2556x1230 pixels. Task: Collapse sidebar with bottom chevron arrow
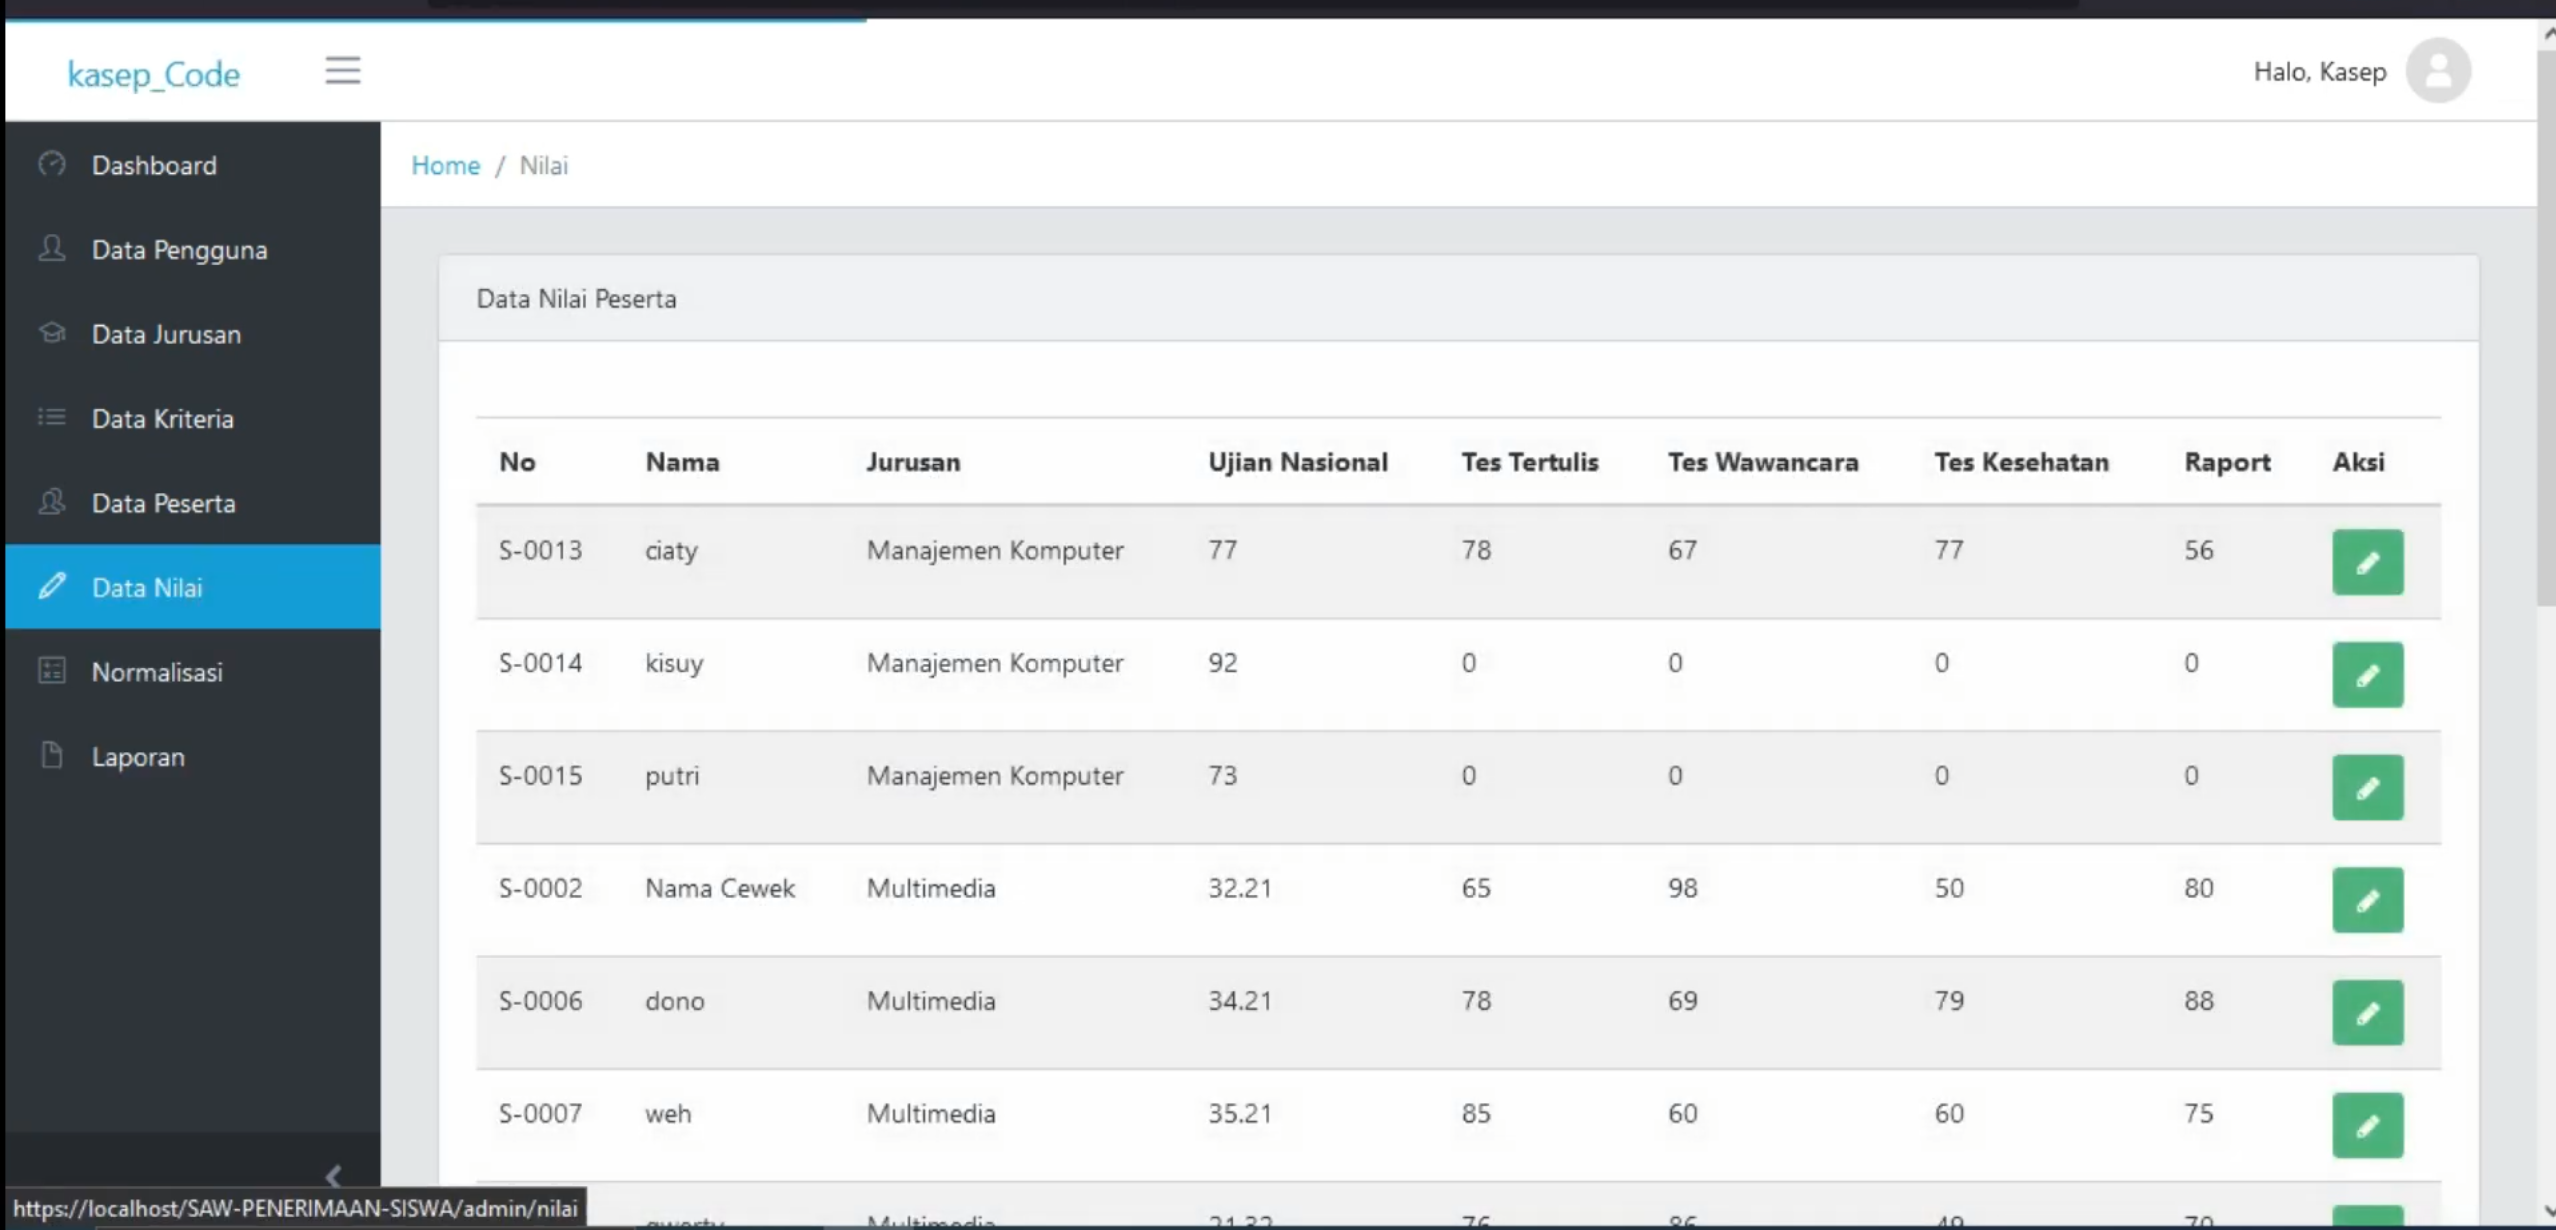coord(334,1176)
